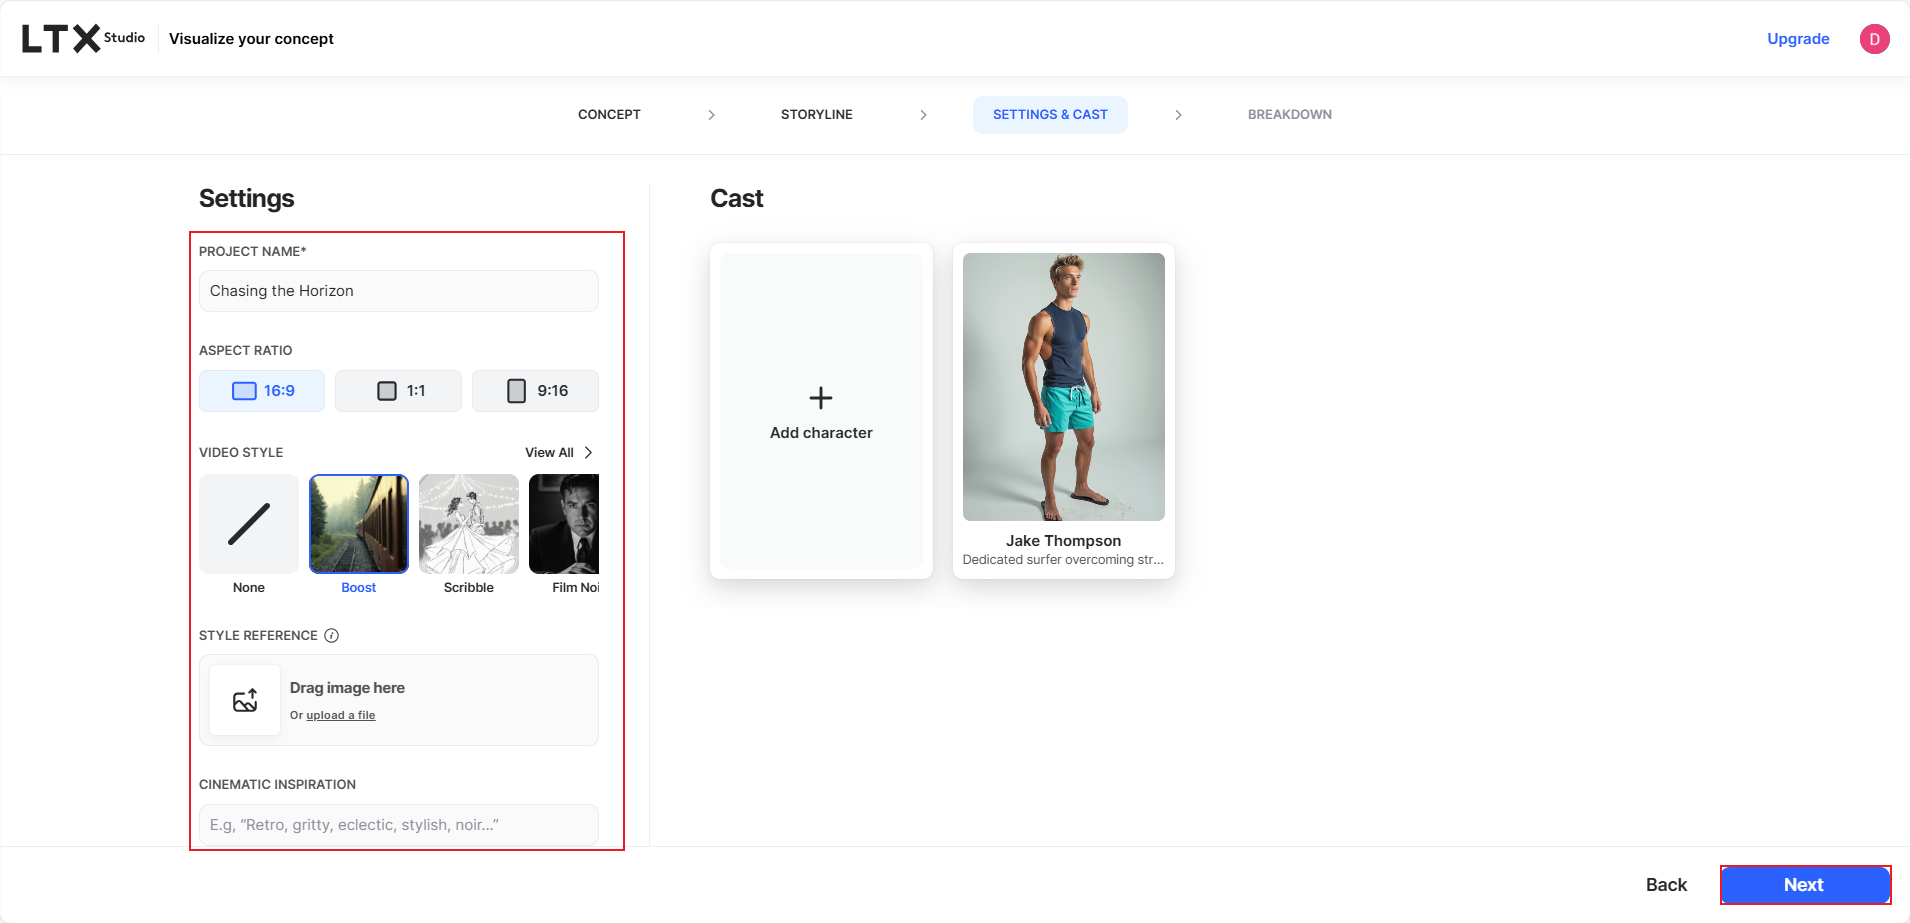
Task: Go to the Concept step
Action: pyautogui.click(x=609, y=115)
